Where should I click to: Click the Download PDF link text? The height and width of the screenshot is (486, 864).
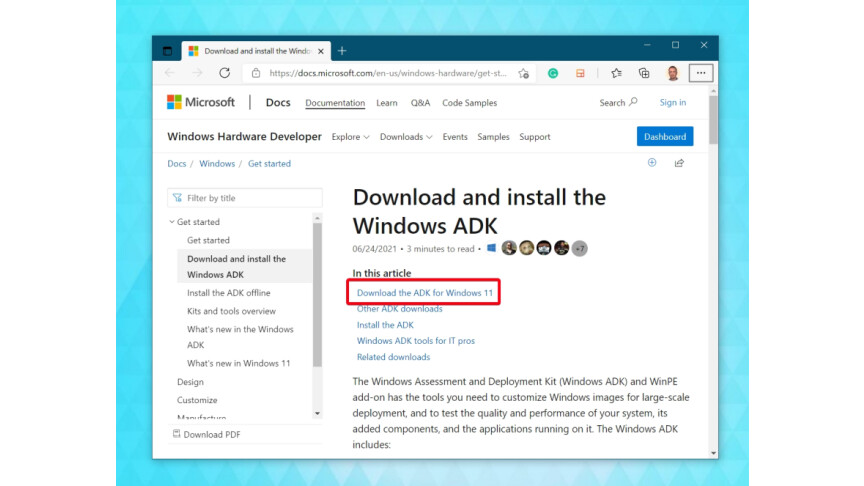212,434
